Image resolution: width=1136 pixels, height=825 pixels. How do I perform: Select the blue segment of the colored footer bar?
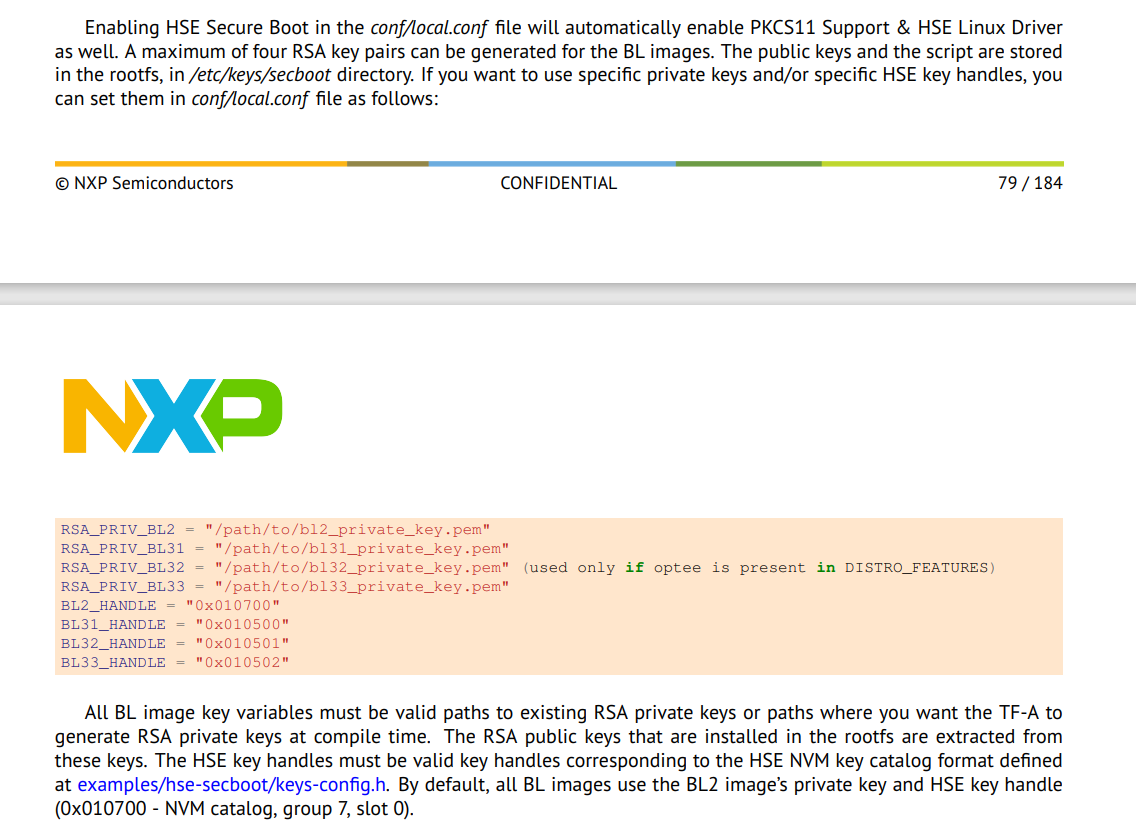tap(550, 162)
